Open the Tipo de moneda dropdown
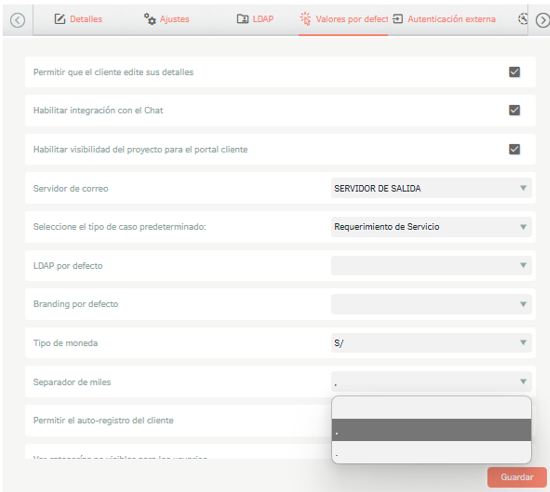550x492 pixels. (431, 343)
